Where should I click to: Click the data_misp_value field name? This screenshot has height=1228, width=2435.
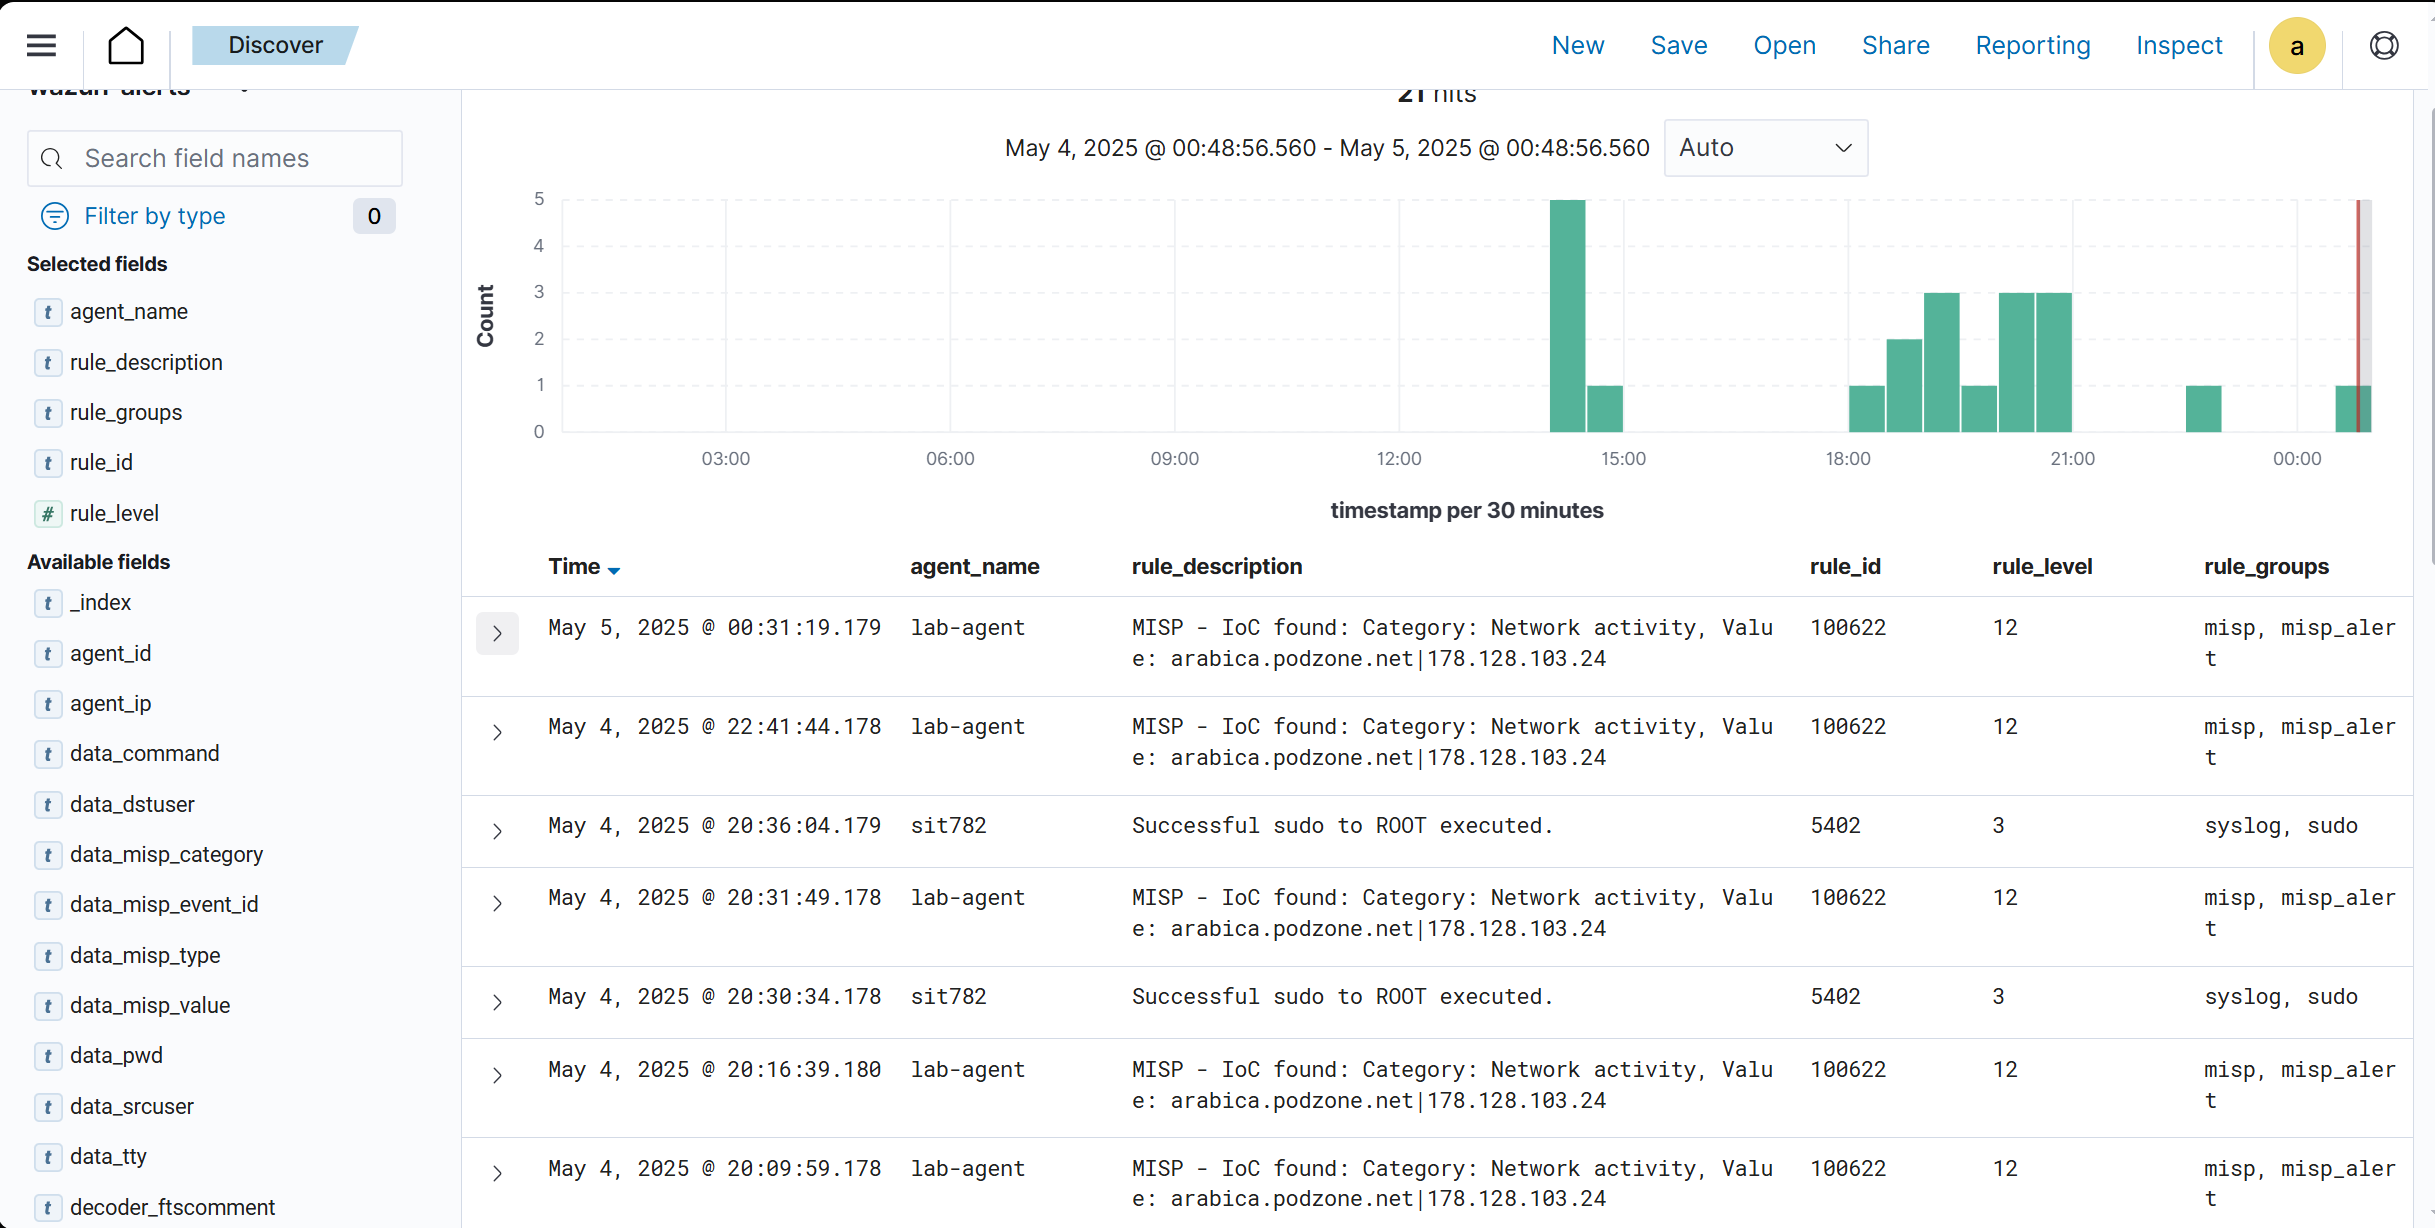click(x=150, y=1005)
